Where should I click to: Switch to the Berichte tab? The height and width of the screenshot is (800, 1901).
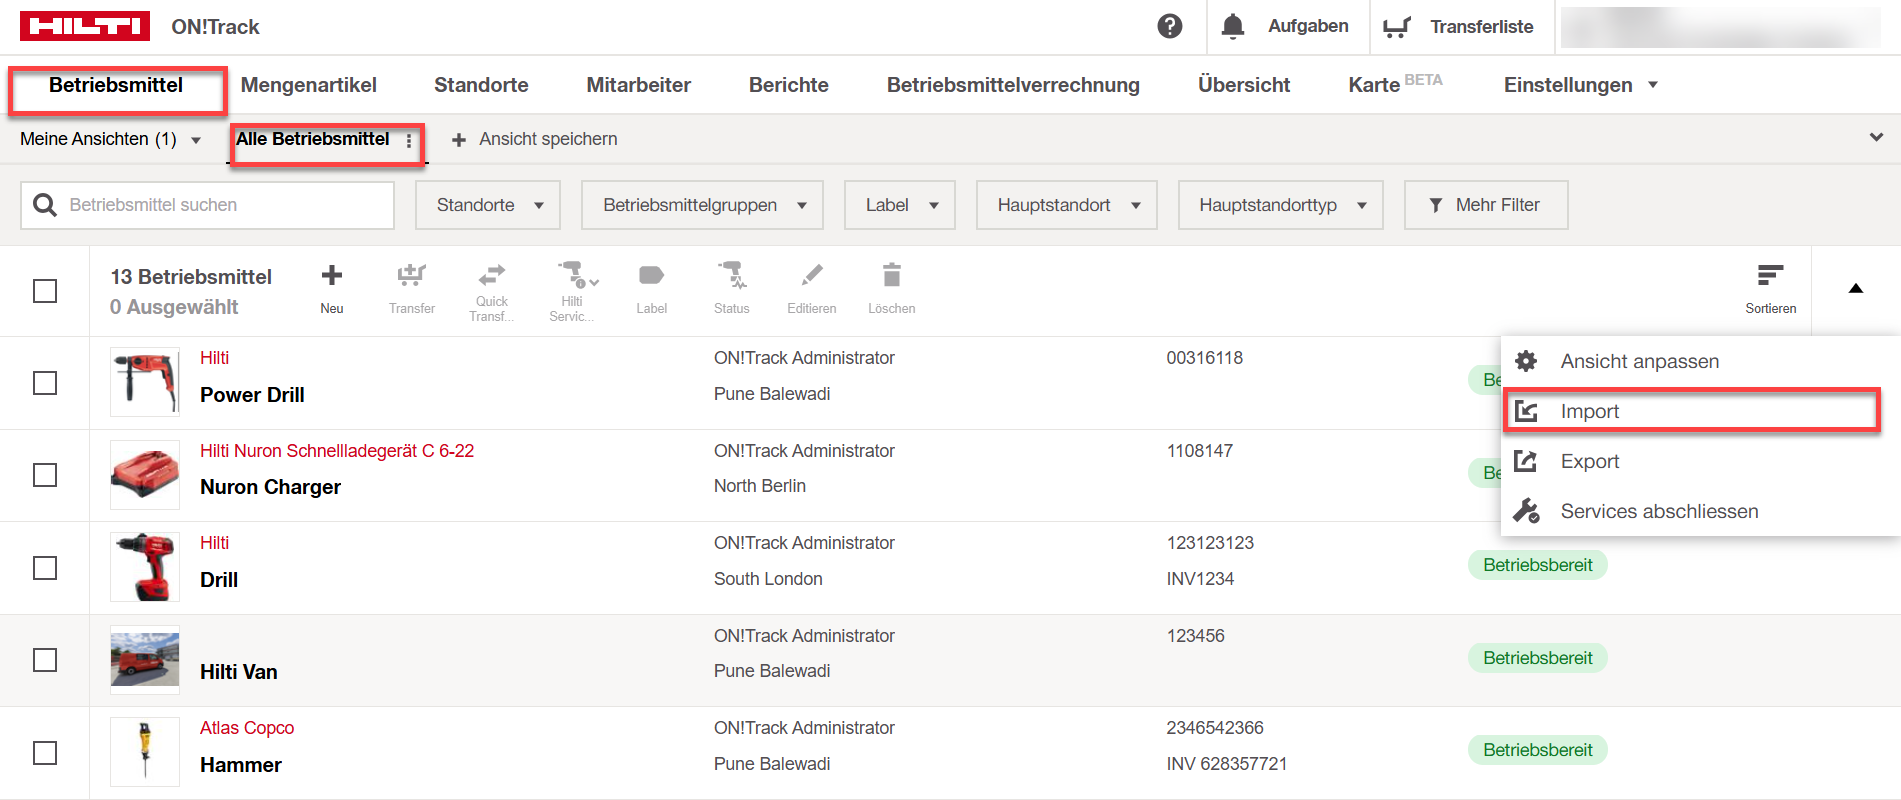(x=789, y=85)
